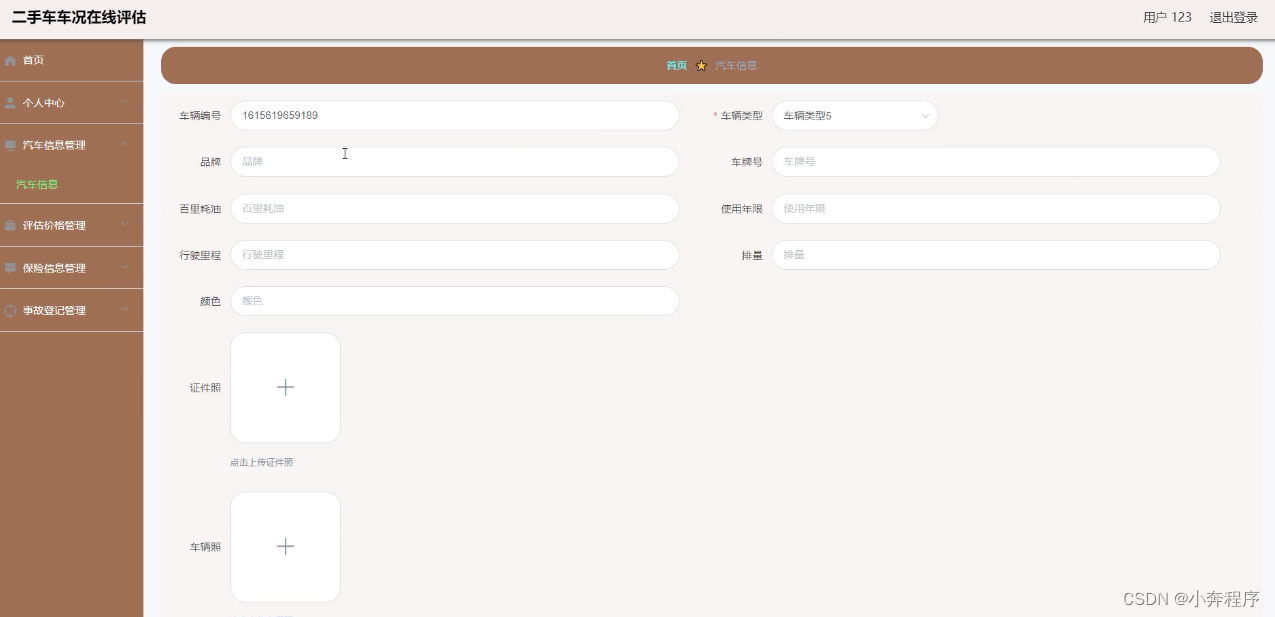Collapse the 汽车信息管理 menu chevron
The width and height of the screenshot is (1275, 617).
point(125,144)
